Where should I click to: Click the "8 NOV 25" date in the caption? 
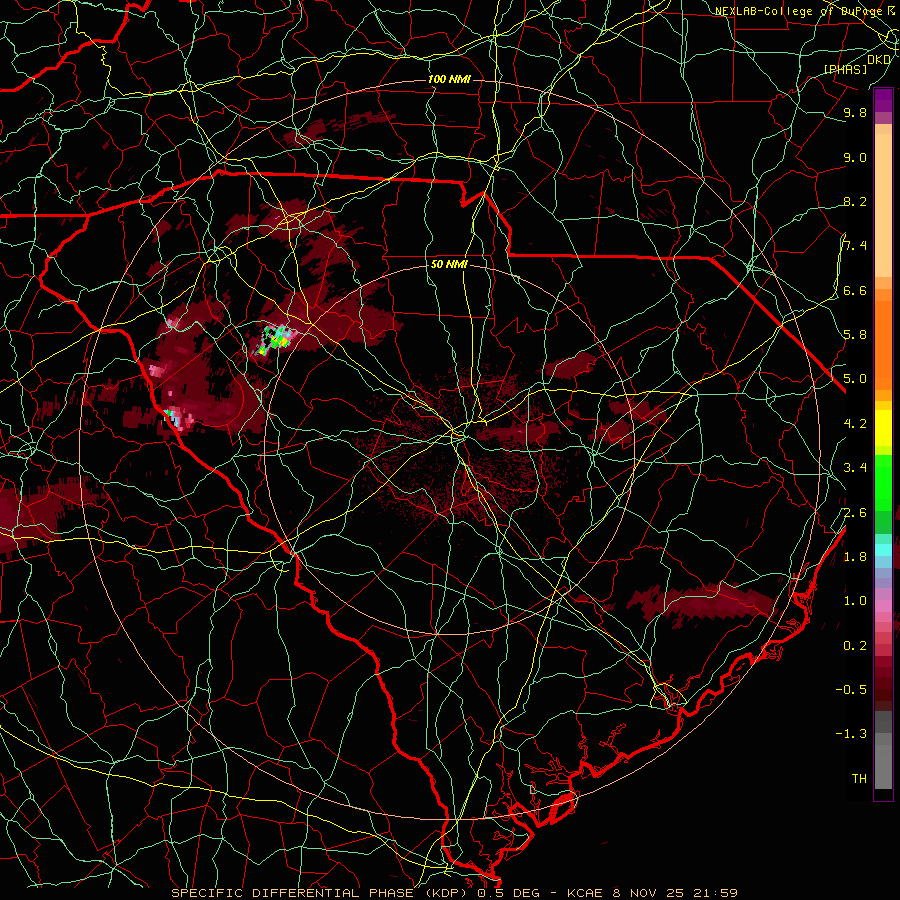[x=650, y=893]
